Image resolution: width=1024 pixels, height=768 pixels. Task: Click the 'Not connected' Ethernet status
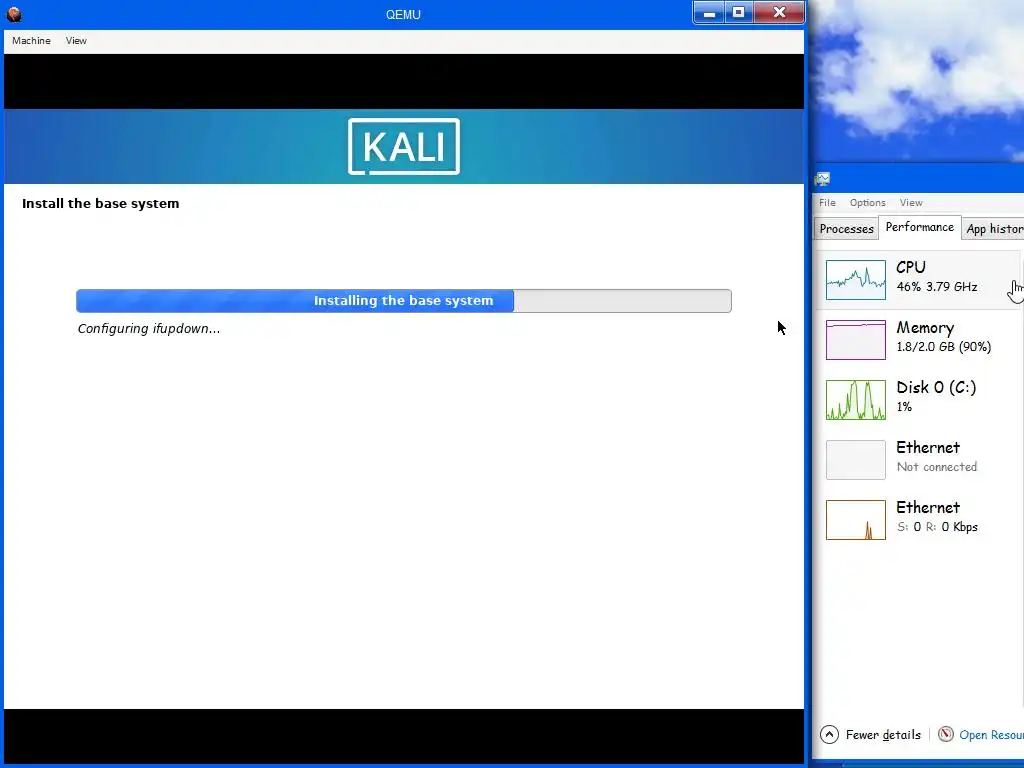(936, 467)
